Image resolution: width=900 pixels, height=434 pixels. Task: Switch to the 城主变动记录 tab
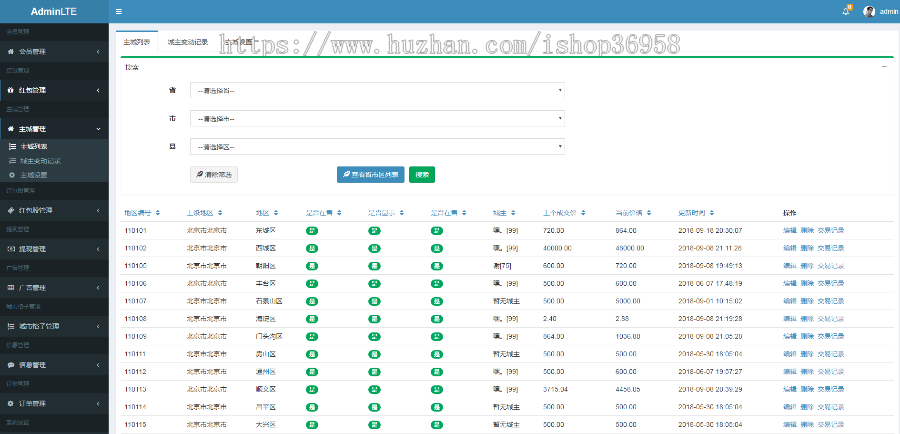pyautogui.click(x=188, y=42)
